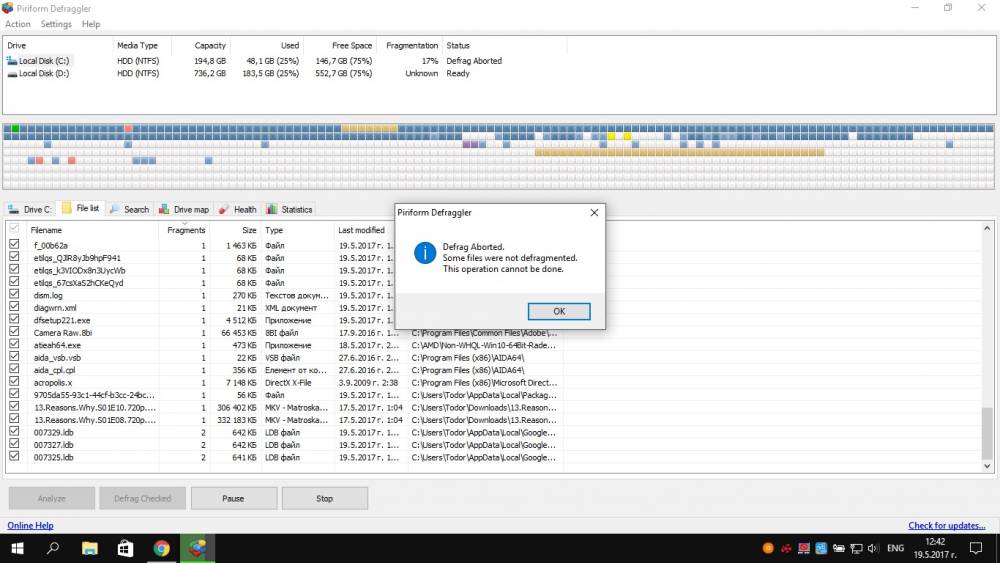Open the Drive map tab
This screenshot has width=1000, height=563.
(184, 209)
